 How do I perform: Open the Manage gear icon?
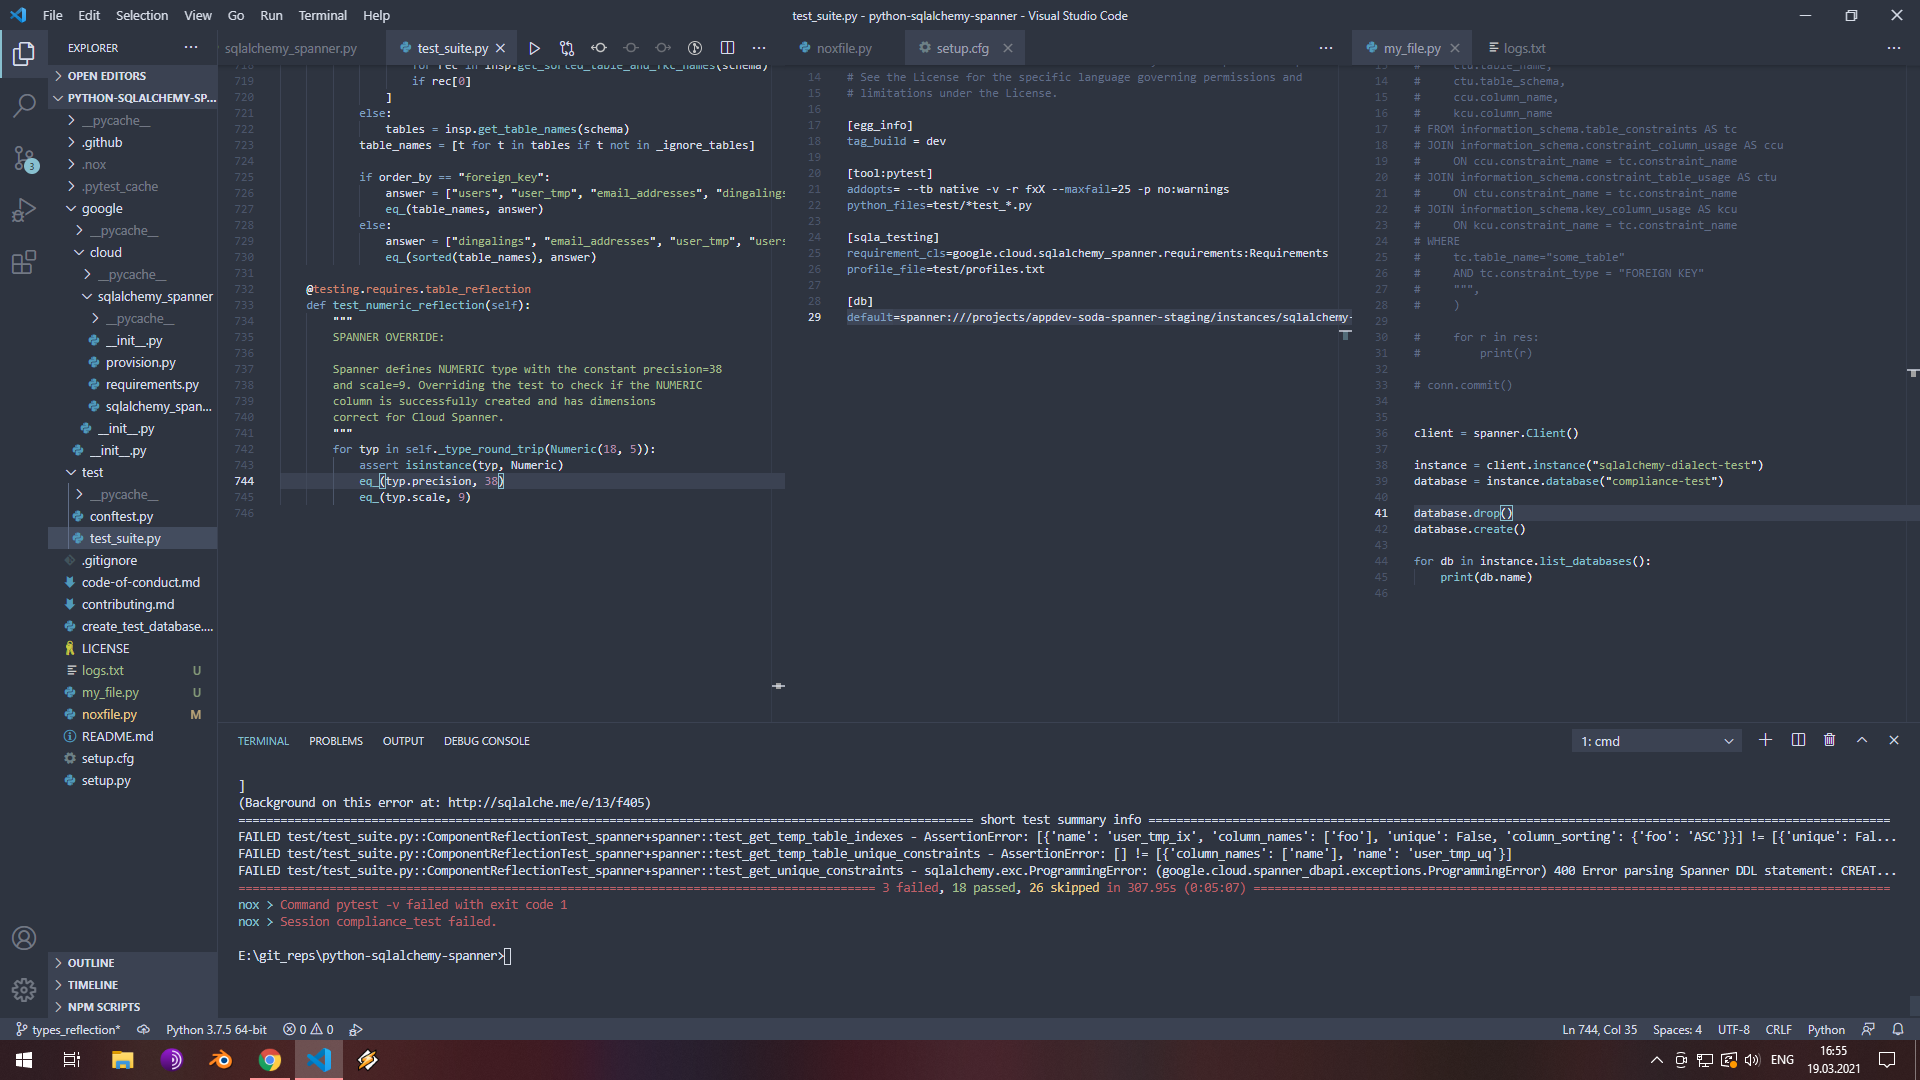[x=24, y=990]
